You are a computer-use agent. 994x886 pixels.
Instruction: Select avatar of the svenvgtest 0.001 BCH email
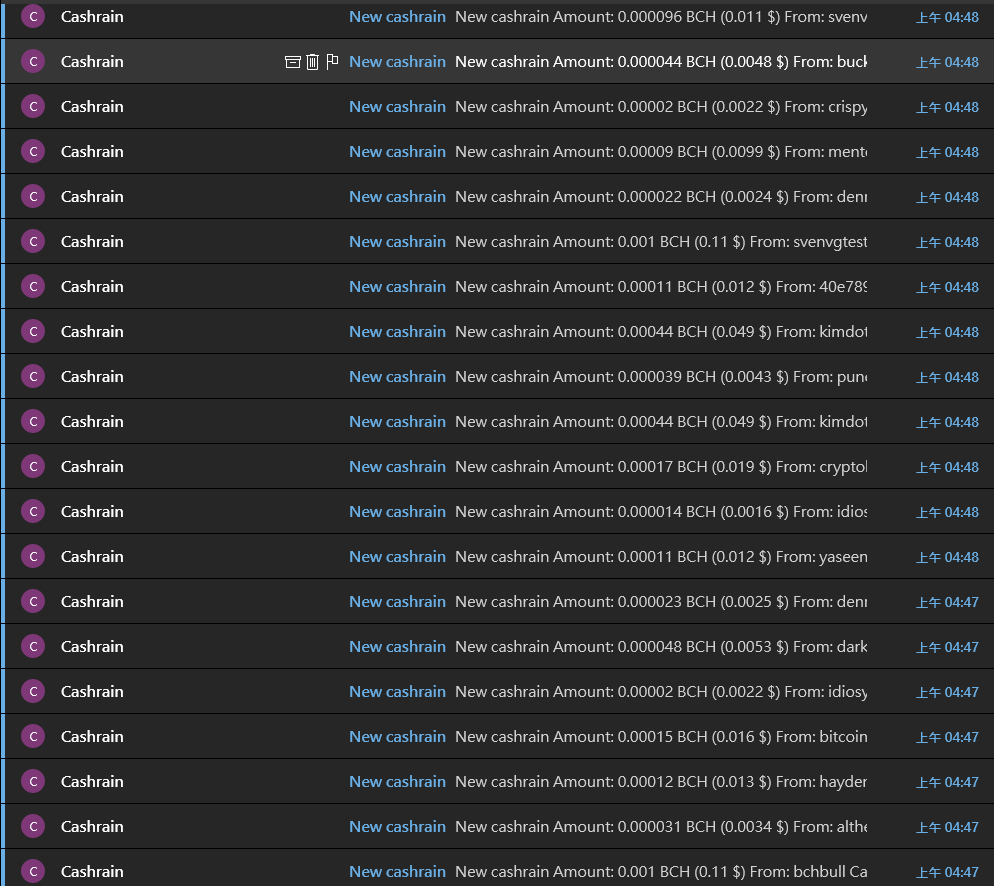[33, 241]
